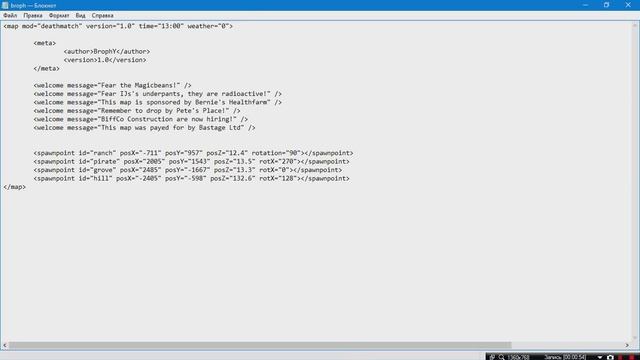
Task: Click the author BrophY line
Action: point(107,51)
